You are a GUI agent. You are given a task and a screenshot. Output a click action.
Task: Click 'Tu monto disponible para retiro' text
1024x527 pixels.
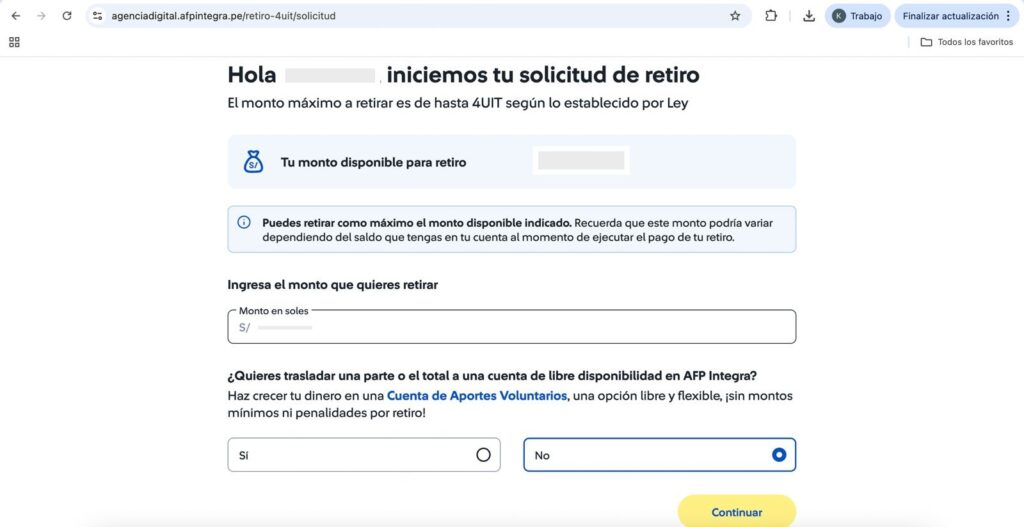click(374, 163)
